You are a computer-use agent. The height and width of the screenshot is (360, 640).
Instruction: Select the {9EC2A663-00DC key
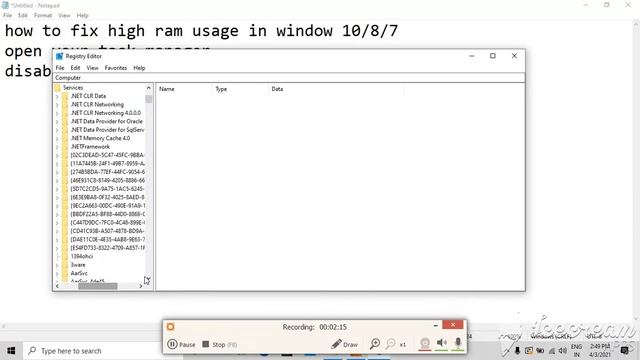click(107, 206)
